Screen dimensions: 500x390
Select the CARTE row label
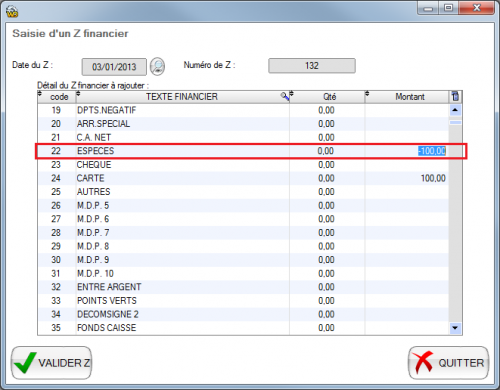pyautogui.click(x=90, y=178)
